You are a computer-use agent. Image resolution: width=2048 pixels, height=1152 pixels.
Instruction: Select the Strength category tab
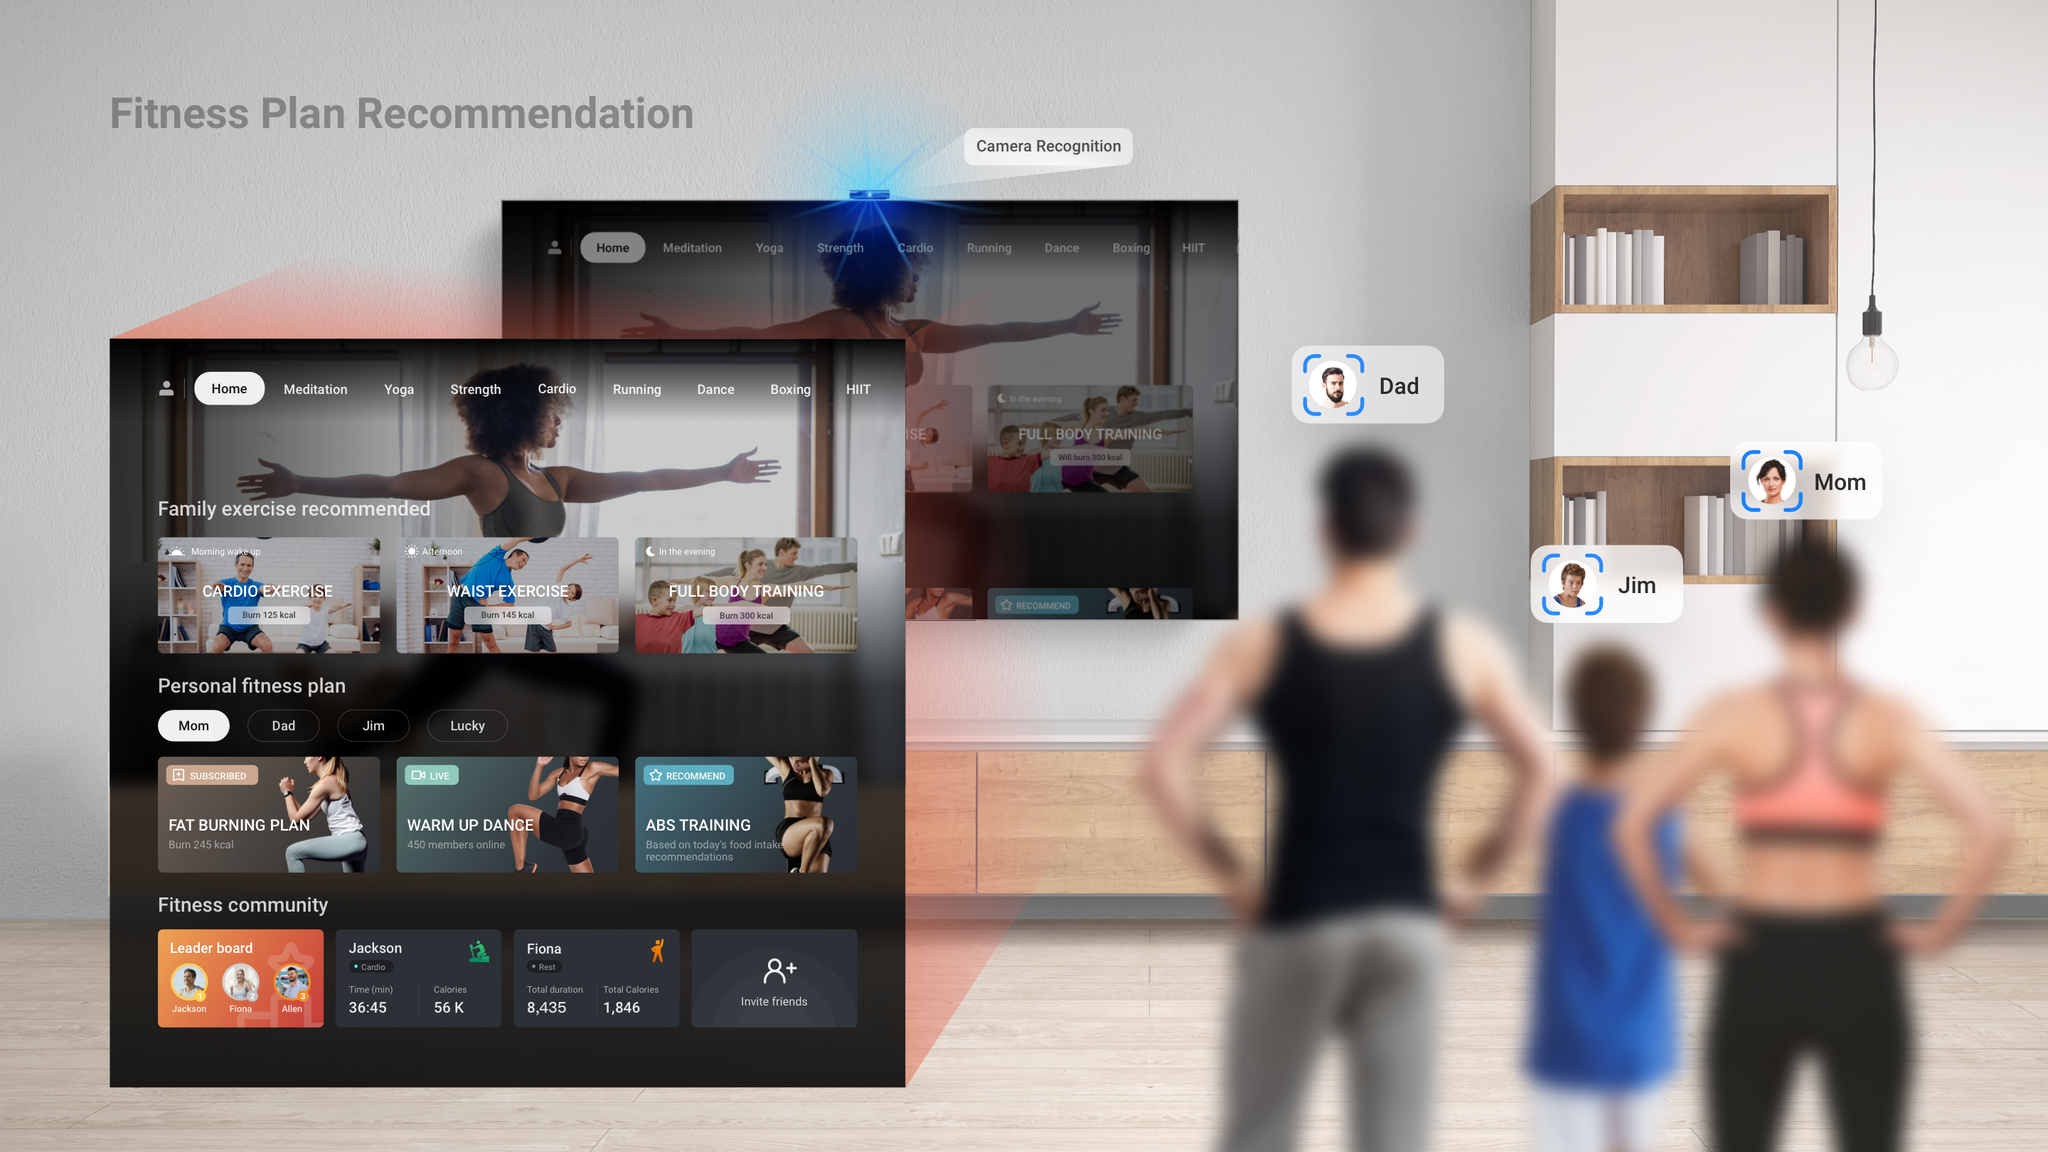(475, 390)
